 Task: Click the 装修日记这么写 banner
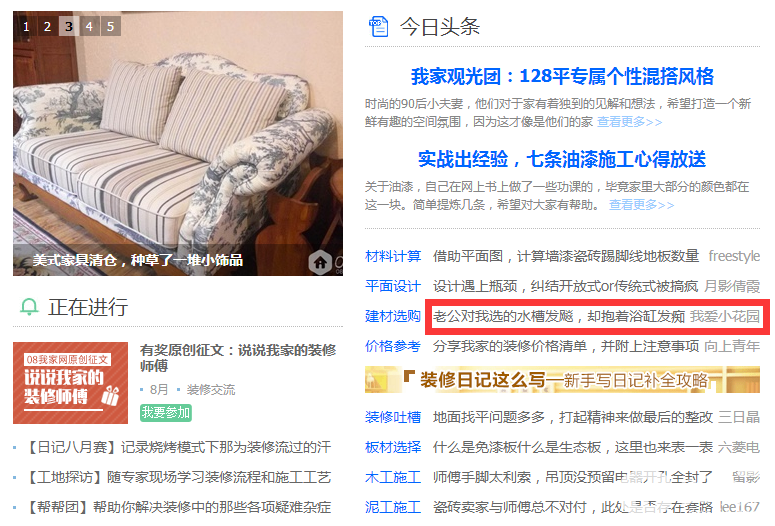point(562,380)
